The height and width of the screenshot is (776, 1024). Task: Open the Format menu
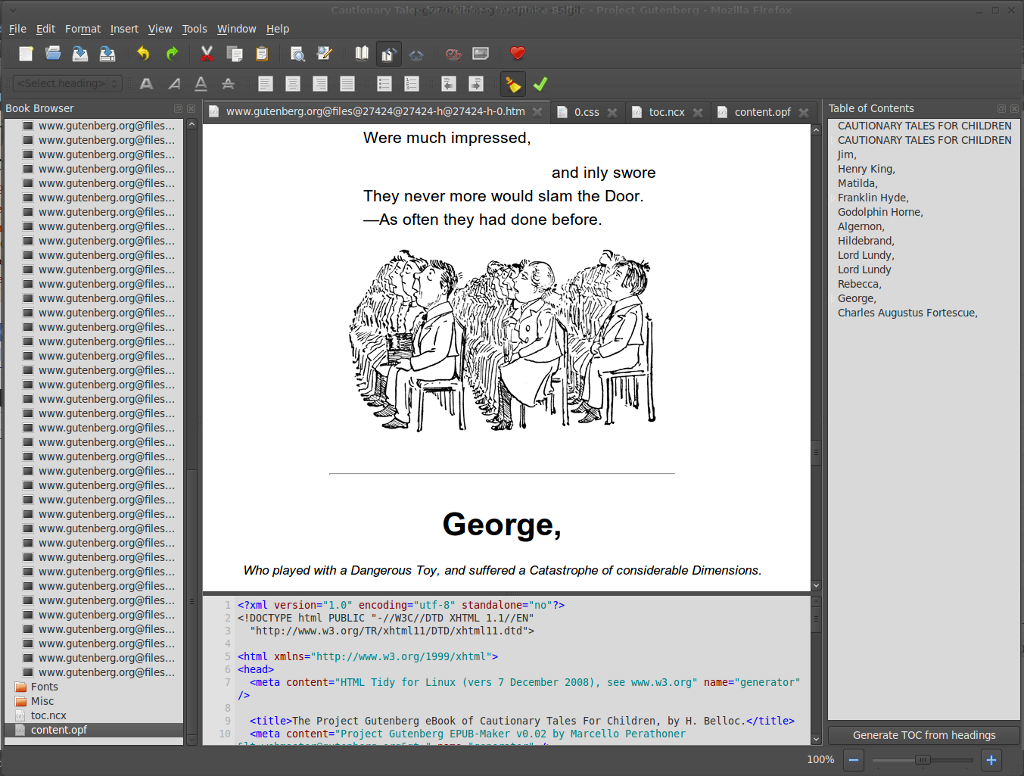(x=82, y=29)
